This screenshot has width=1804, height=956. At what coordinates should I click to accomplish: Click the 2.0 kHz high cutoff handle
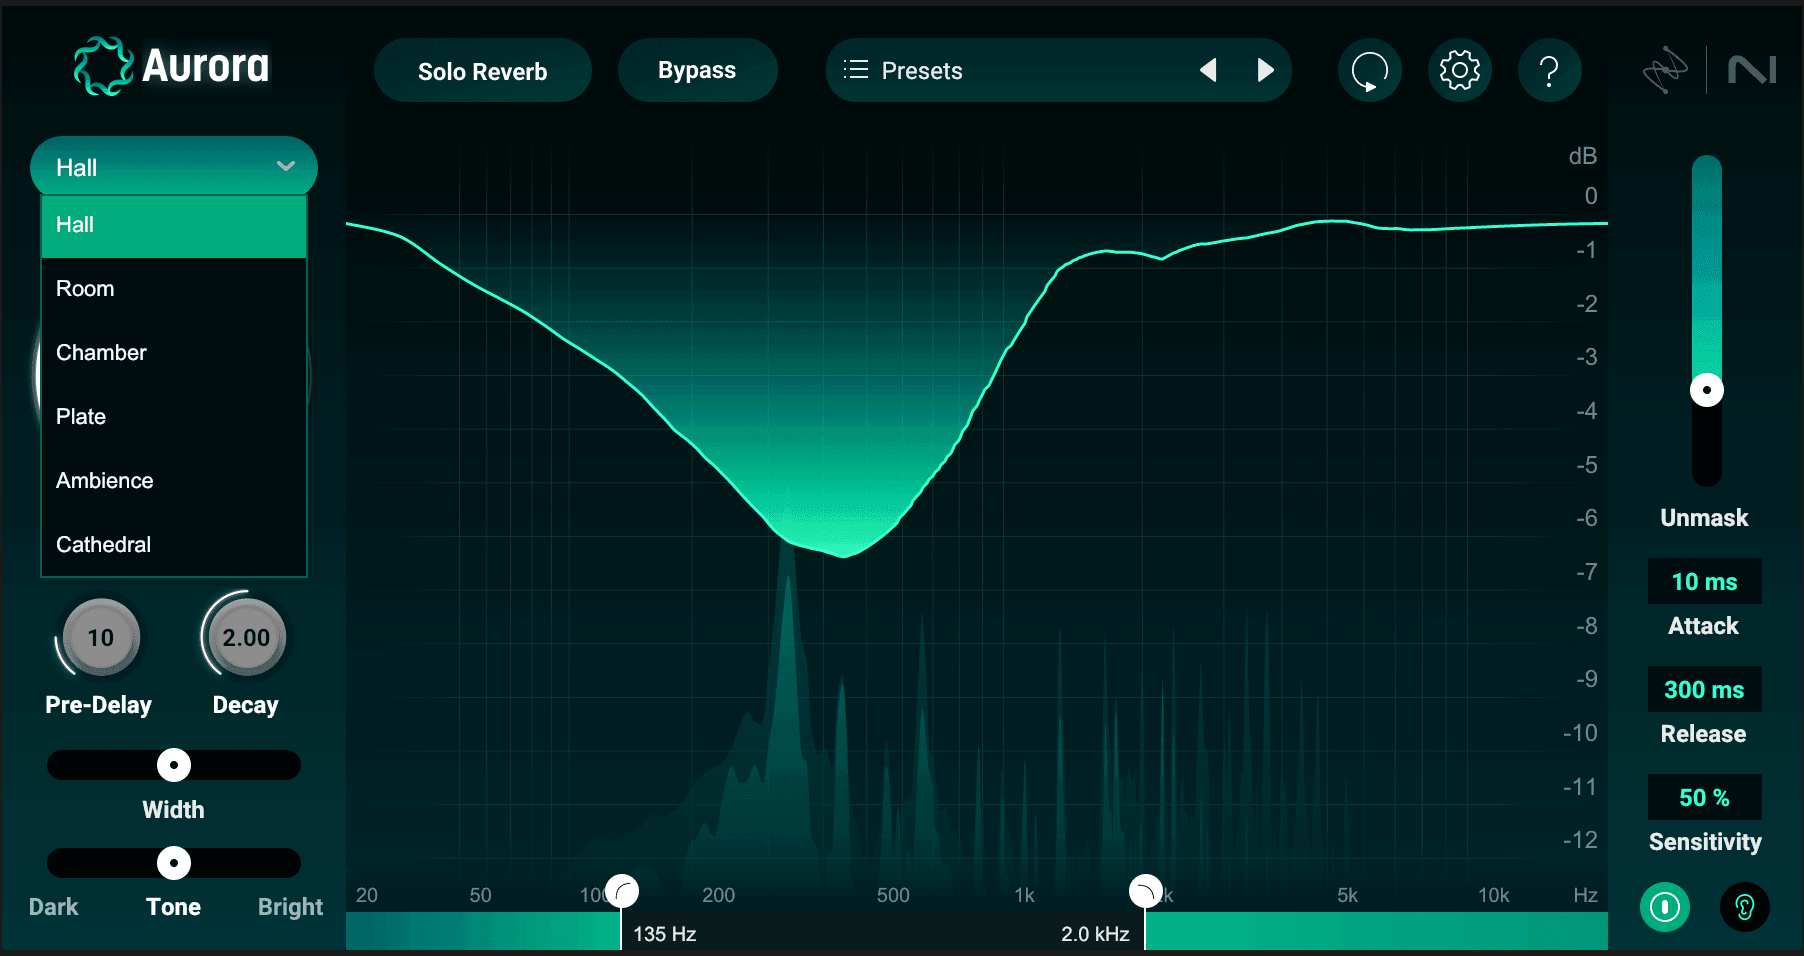1145,891
